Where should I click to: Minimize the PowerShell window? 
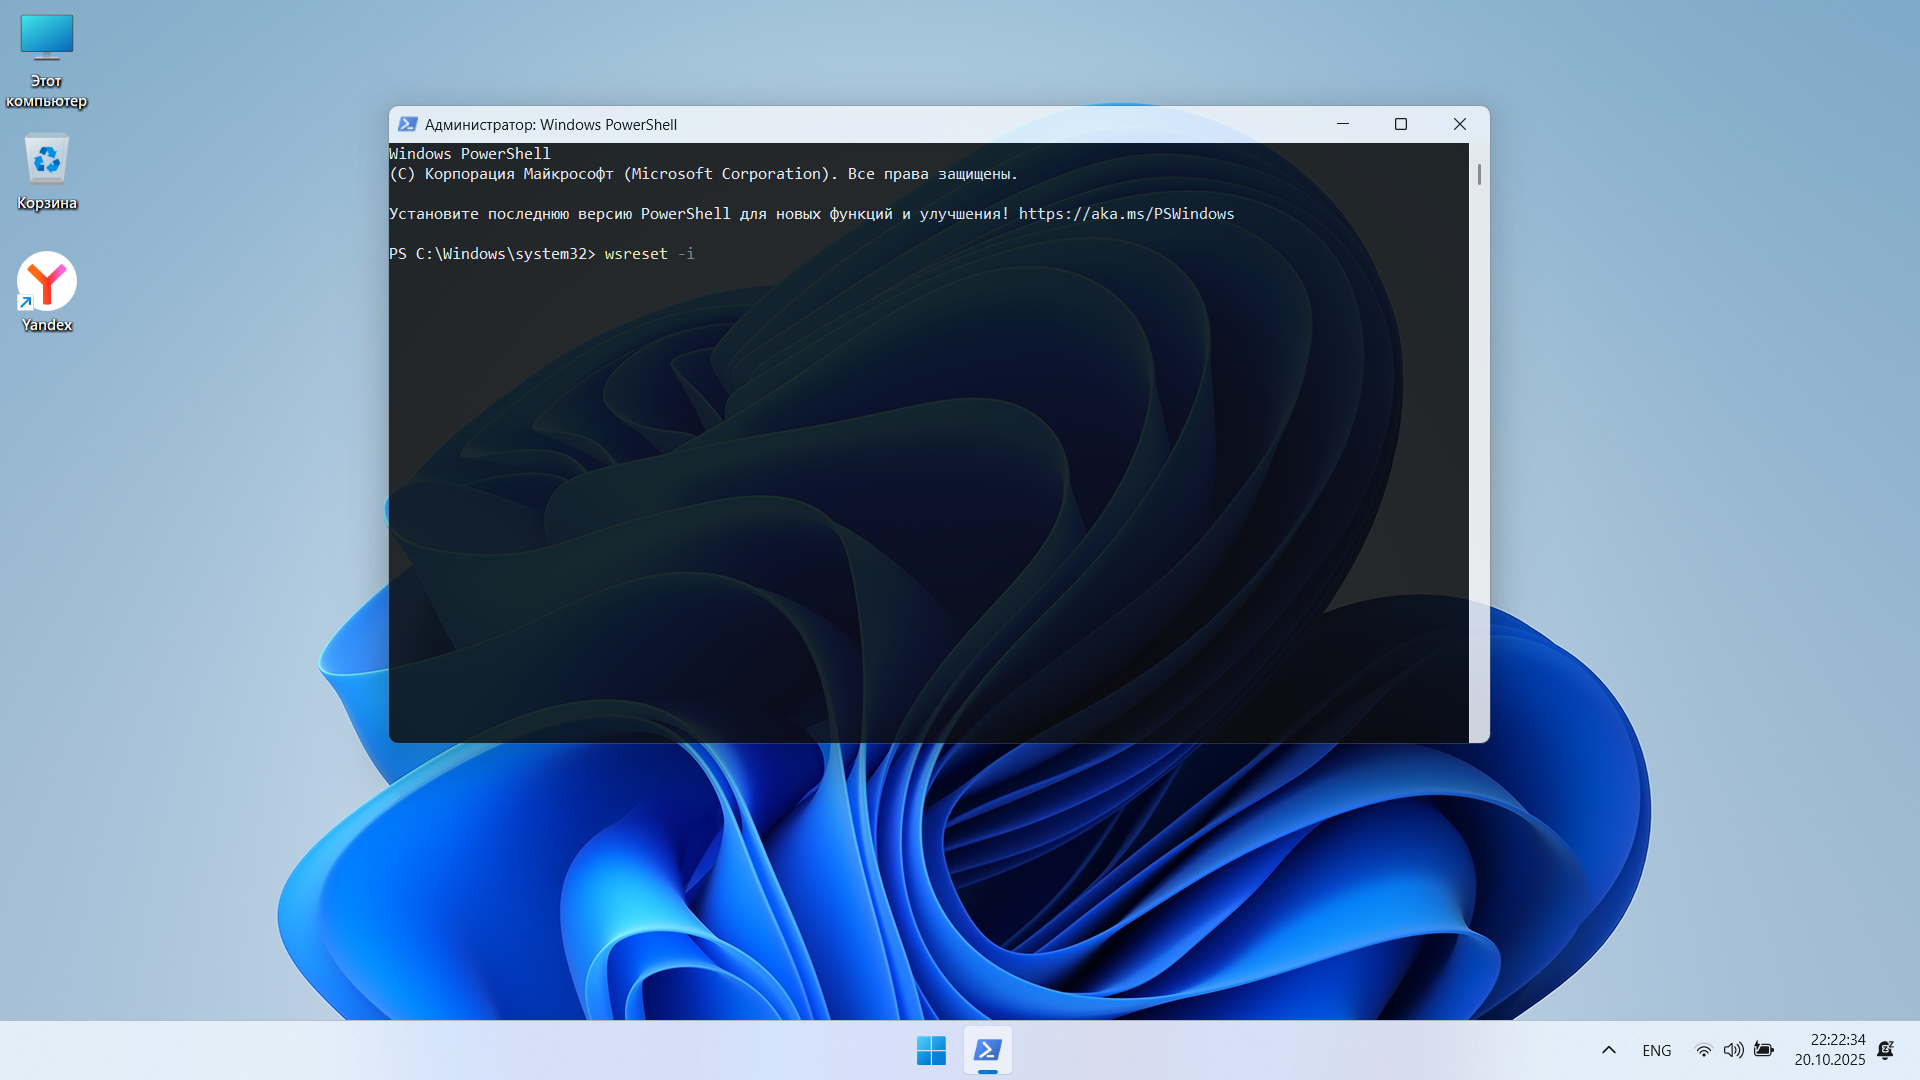[x=1343, y=124]
